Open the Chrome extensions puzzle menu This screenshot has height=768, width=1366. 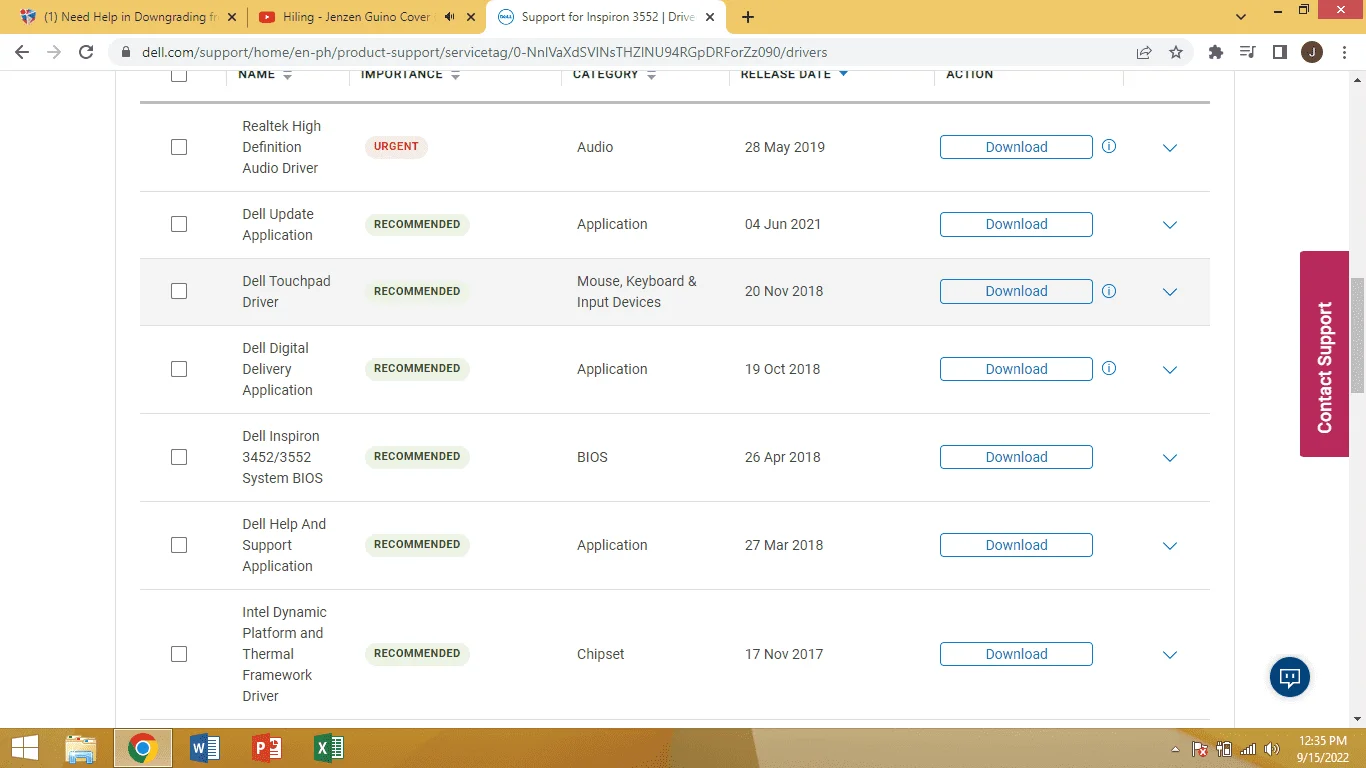coord(1216,52)
